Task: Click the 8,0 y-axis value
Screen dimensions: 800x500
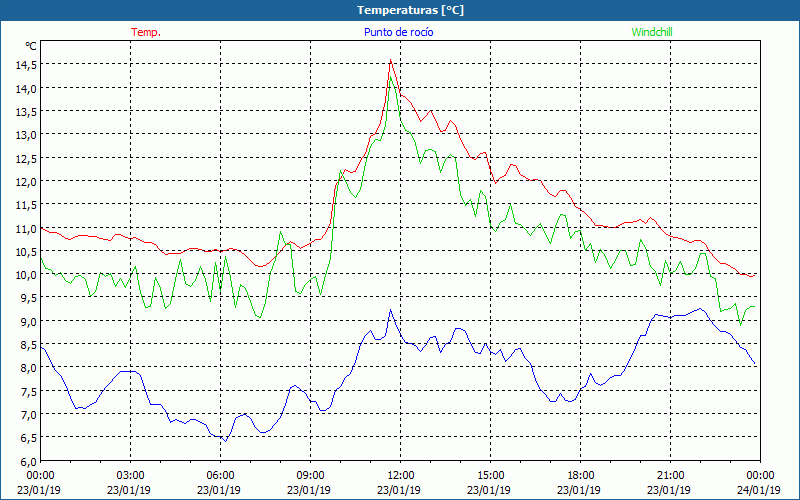Action: point(29,367)
